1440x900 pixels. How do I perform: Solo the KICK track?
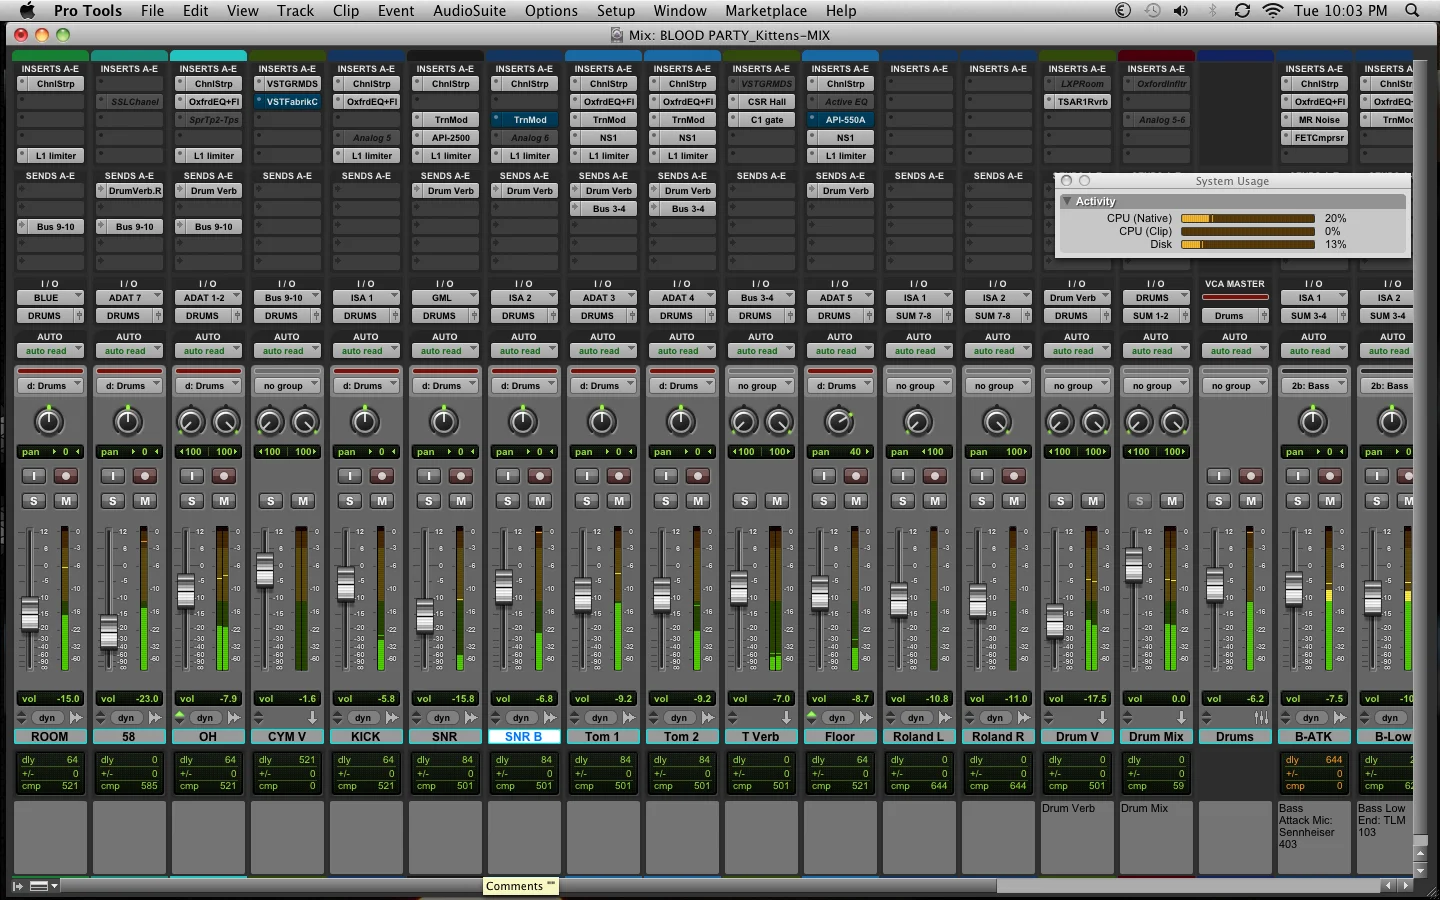(350, 501)
